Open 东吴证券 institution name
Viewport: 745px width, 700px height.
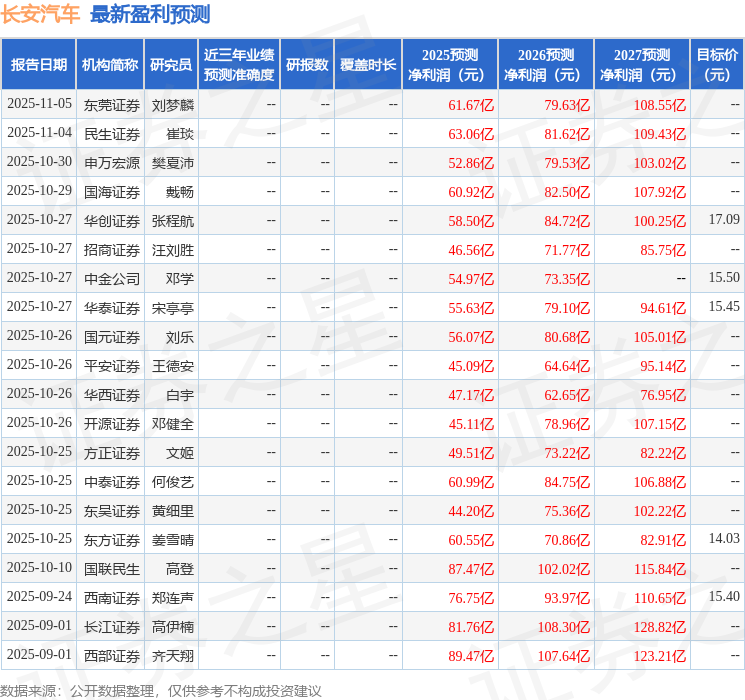(112, 511)
